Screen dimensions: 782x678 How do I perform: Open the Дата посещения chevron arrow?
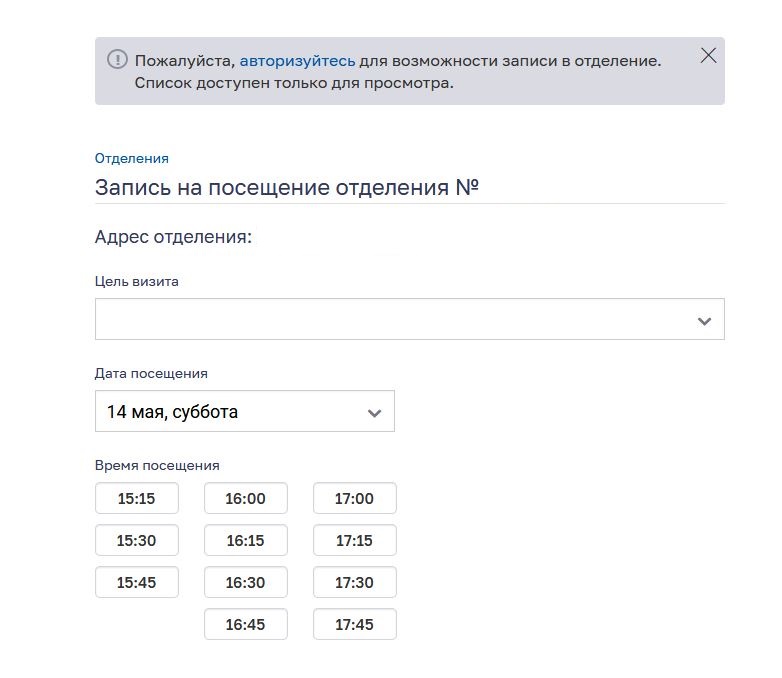375,413
